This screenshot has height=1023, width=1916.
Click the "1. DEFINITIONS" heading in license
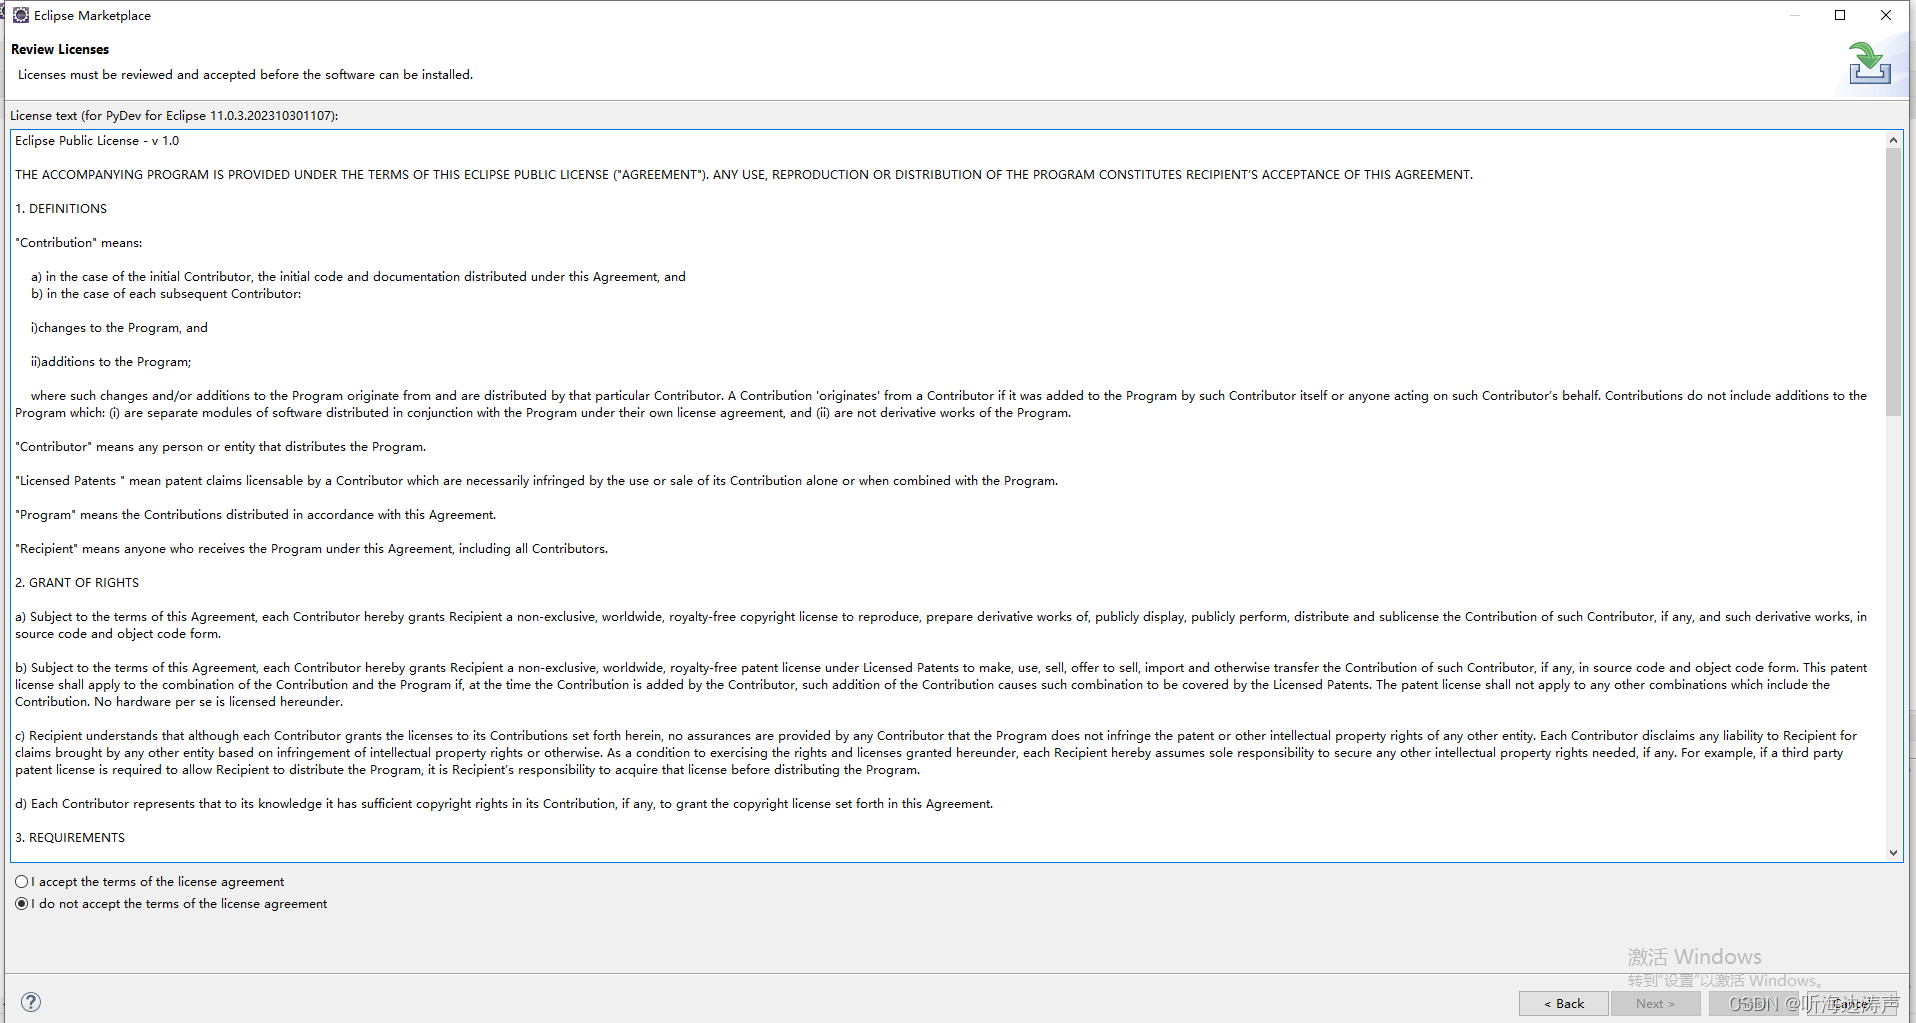point(61,209)
